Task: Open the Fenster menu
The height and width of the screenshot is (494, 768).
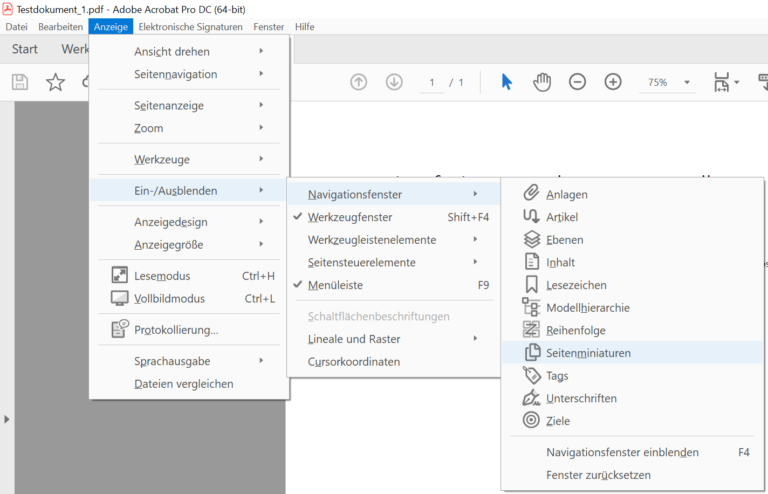Action: coord(268,26)
